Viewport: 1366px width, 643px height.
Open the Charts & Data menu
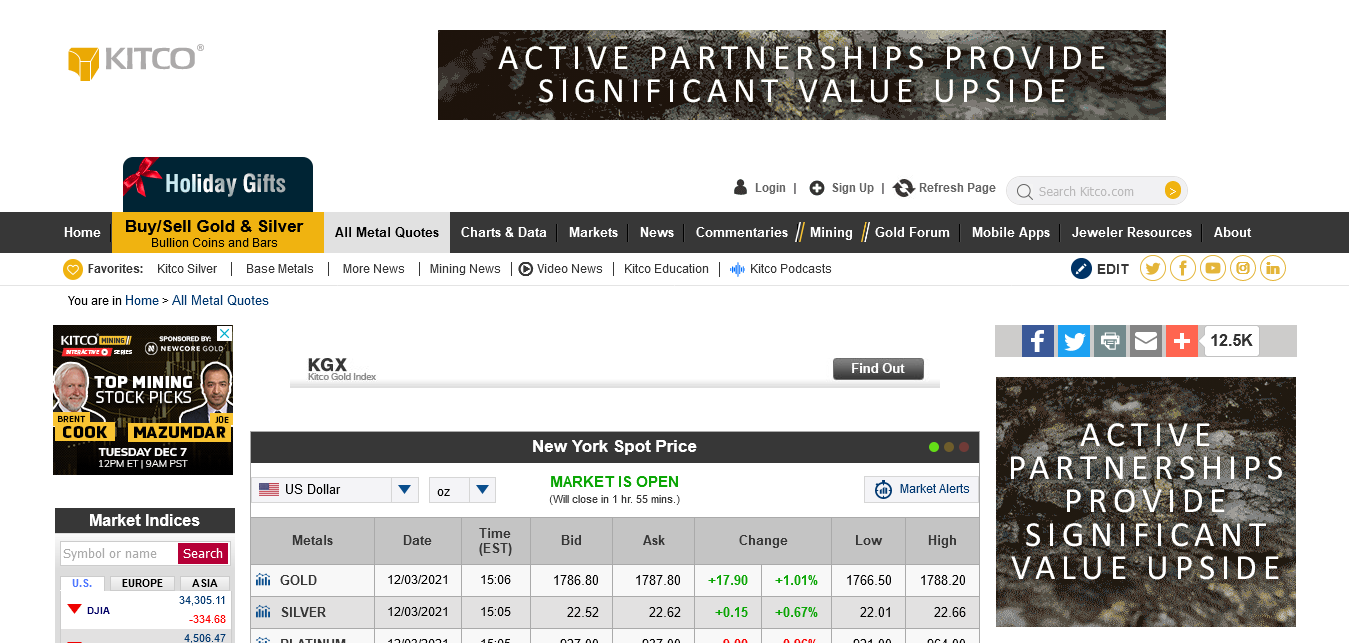503,232
